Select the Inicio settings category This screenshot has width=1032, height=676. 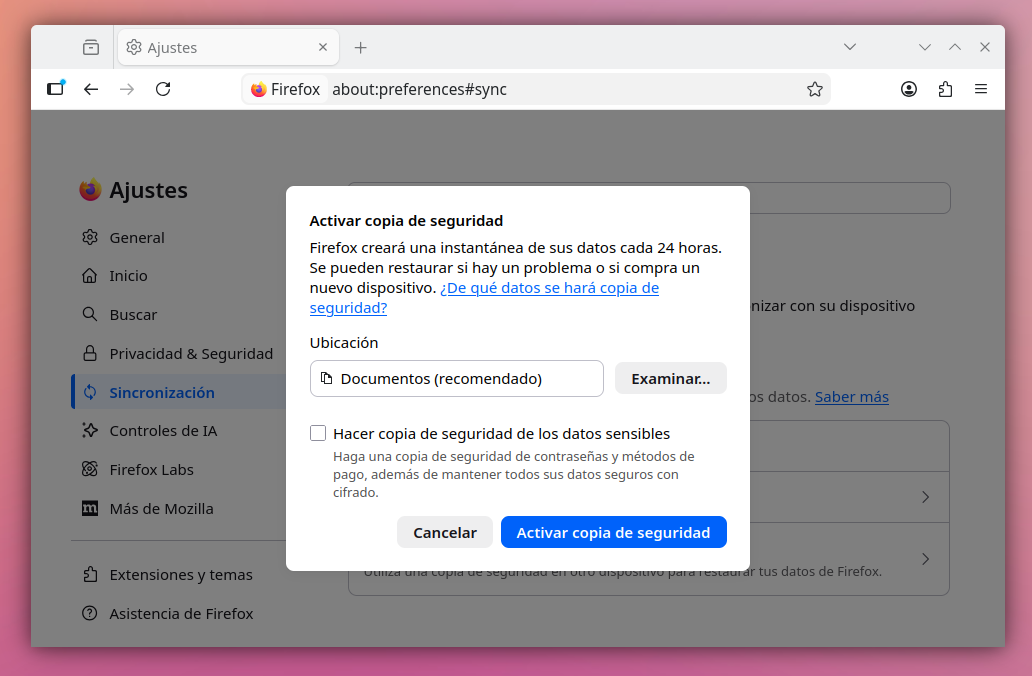tap(179, 276)
